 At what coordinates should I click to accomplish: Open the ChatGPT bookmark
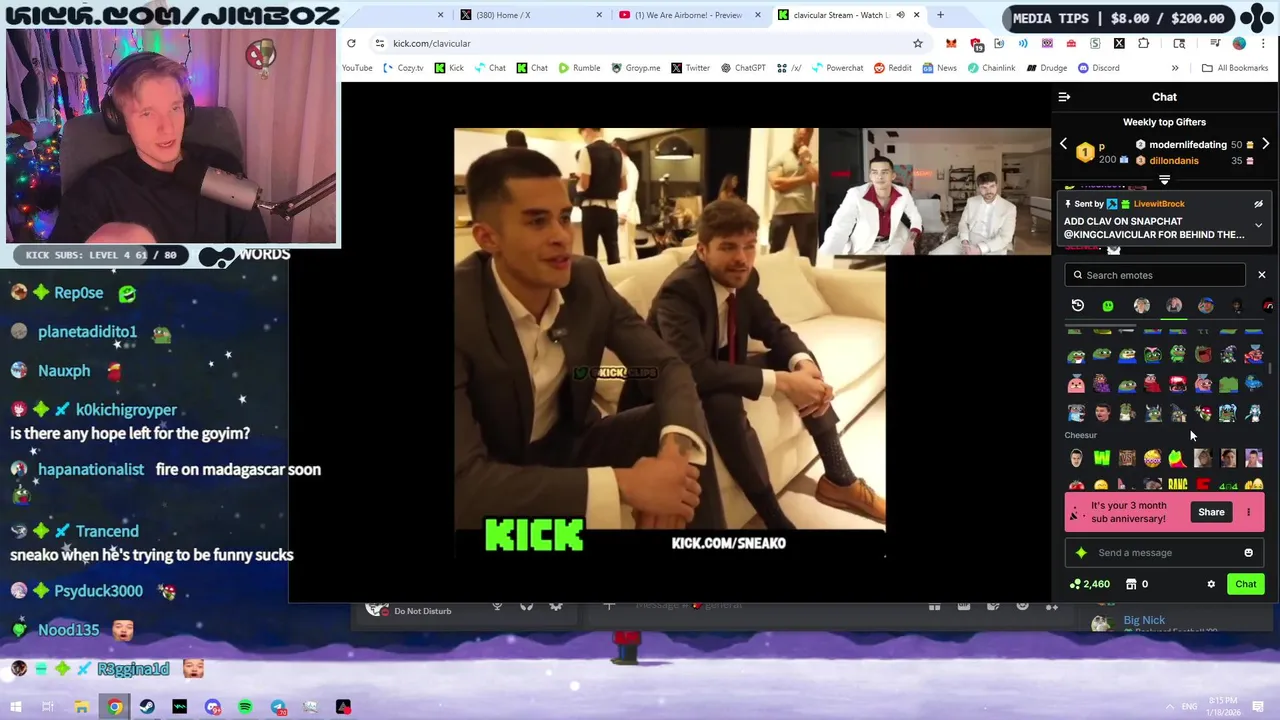pos(743,68)
